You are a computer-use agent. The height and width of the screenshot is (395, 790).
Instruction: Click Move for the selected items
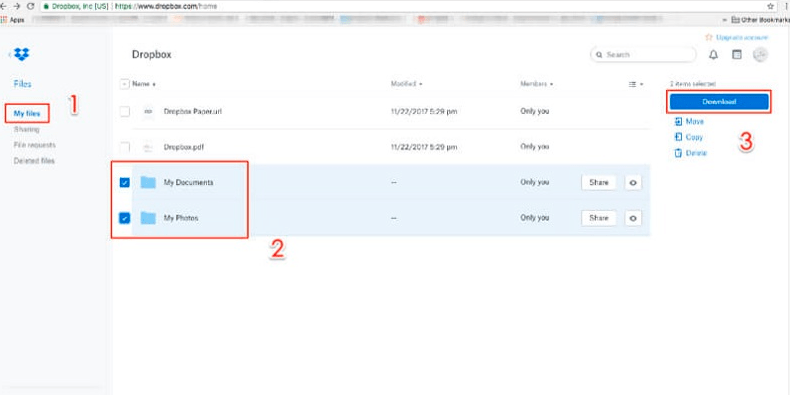689,121
